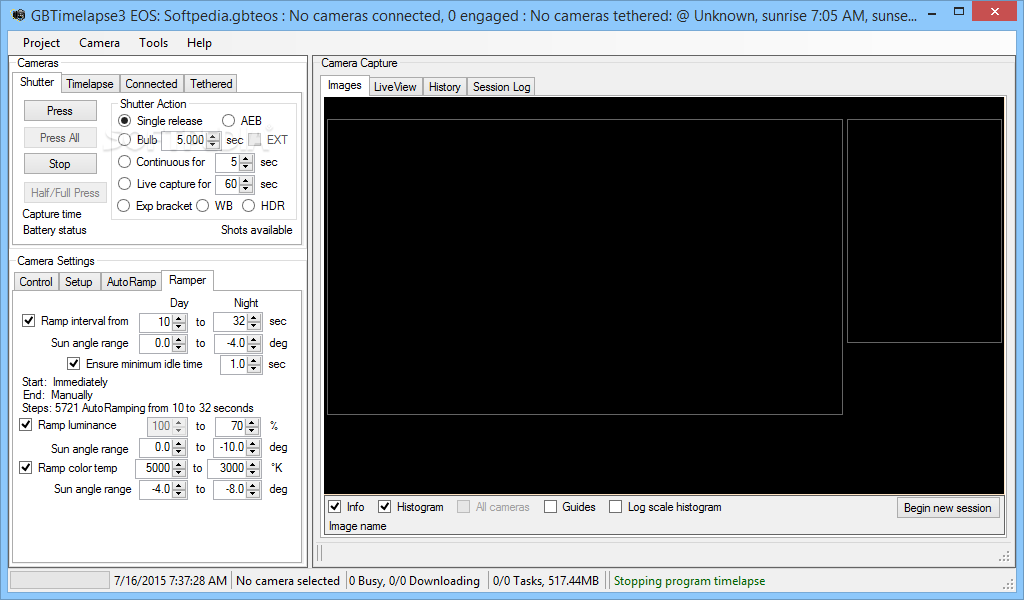Switch to the Connected tab
1024x600 pixels.
[x=151, y=84]
